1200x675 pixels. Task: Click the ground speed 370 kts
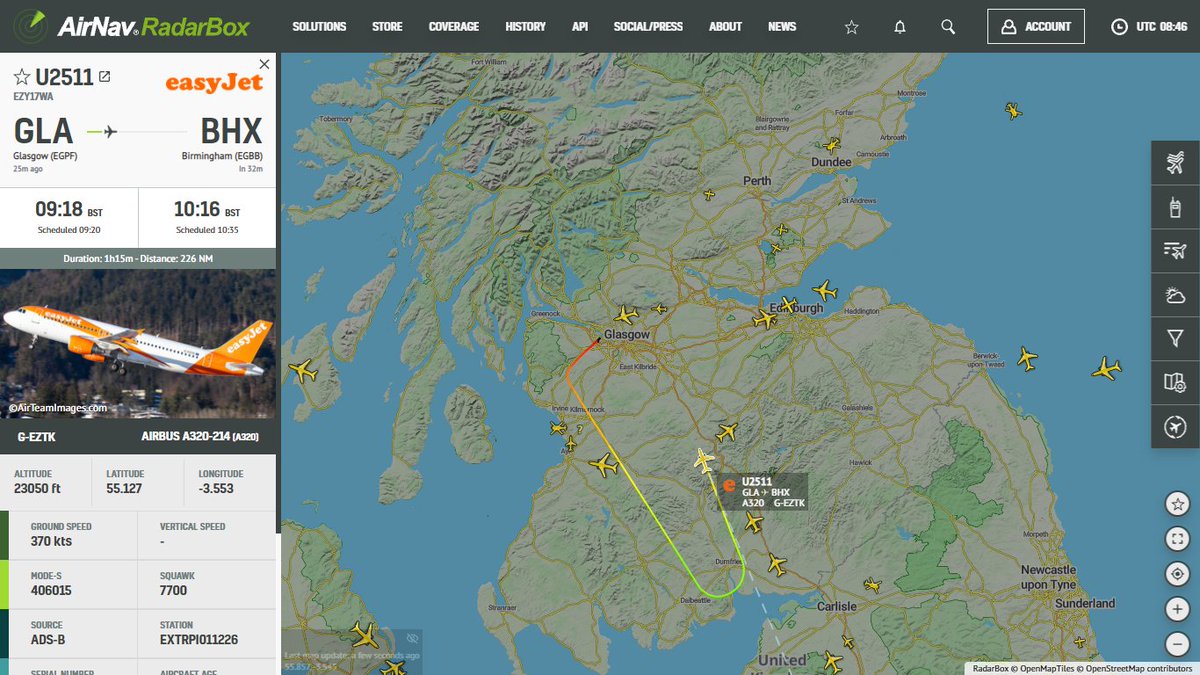tap(51, 541)
